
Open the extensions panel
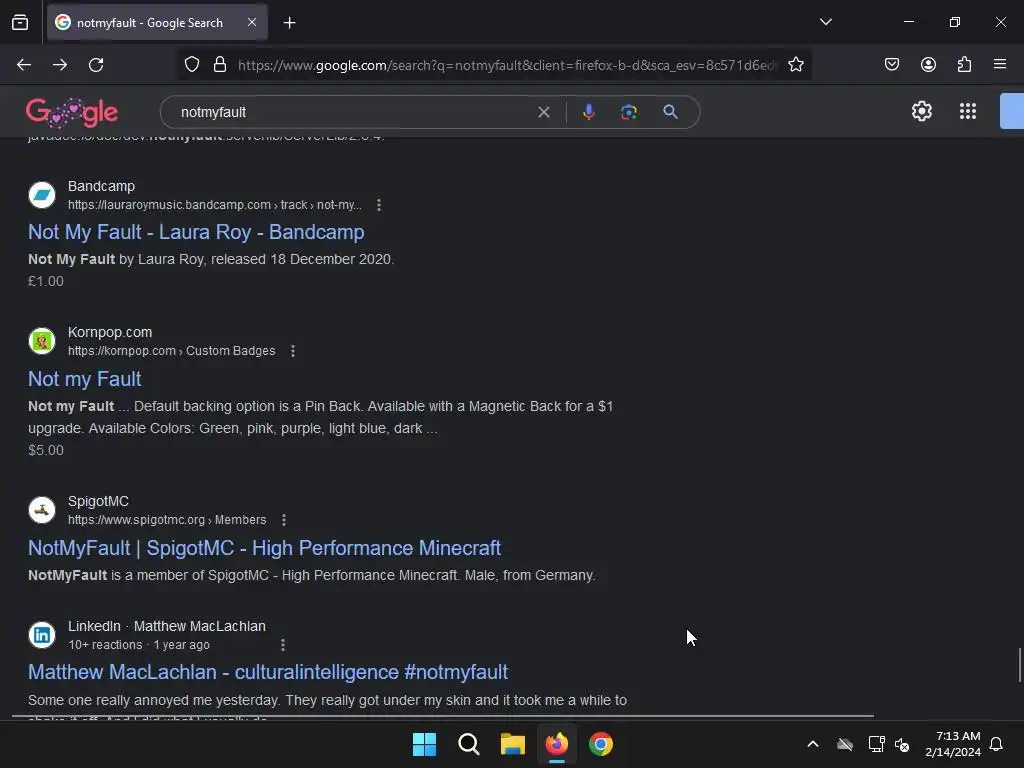click(x=964, y=65)
